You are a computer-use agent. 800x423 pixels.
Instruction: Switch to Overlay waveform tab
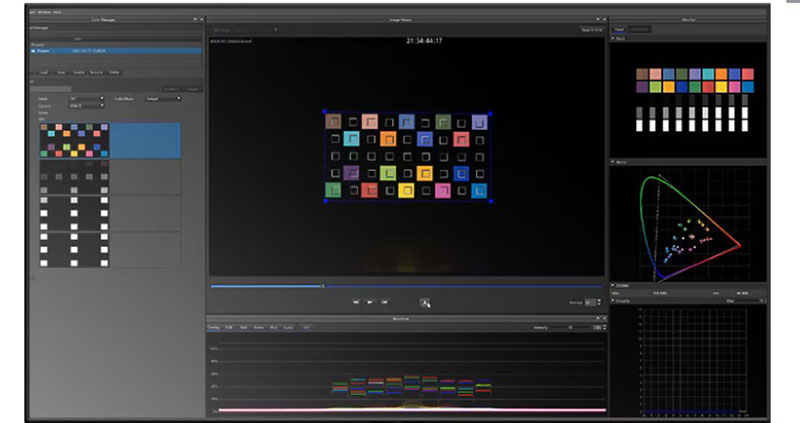coord(213,328)
